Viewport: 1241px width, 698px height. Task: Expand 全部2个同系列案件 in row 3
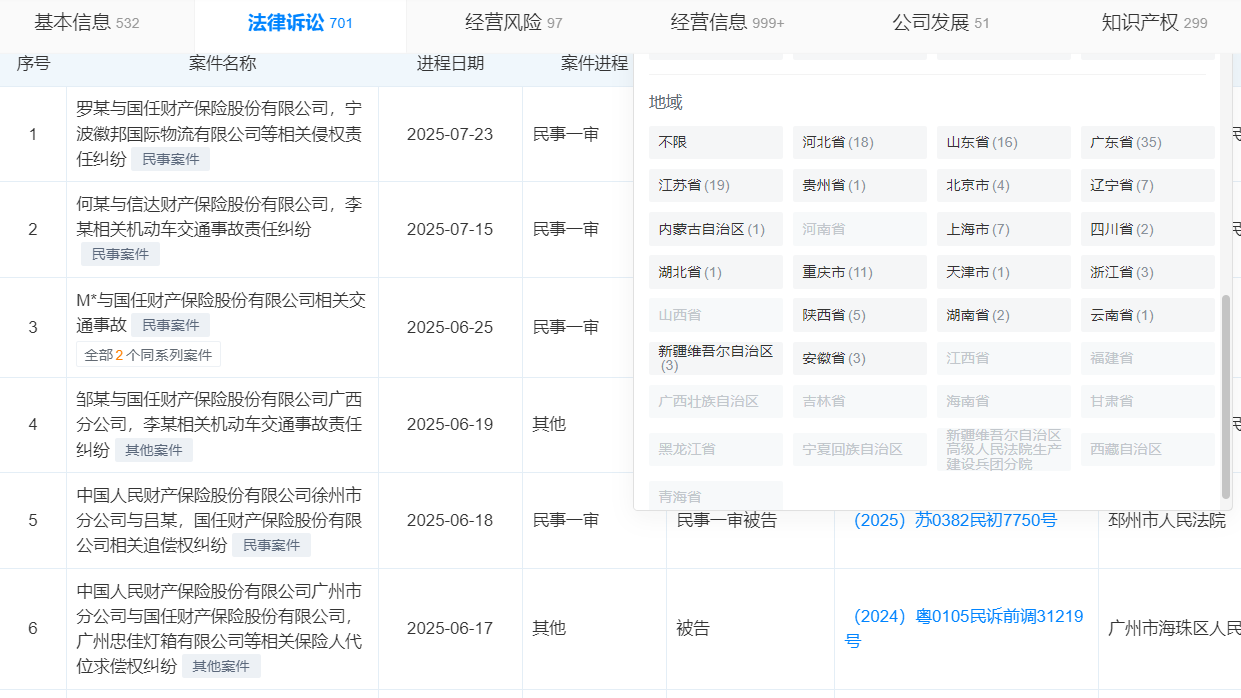point(148,354)
